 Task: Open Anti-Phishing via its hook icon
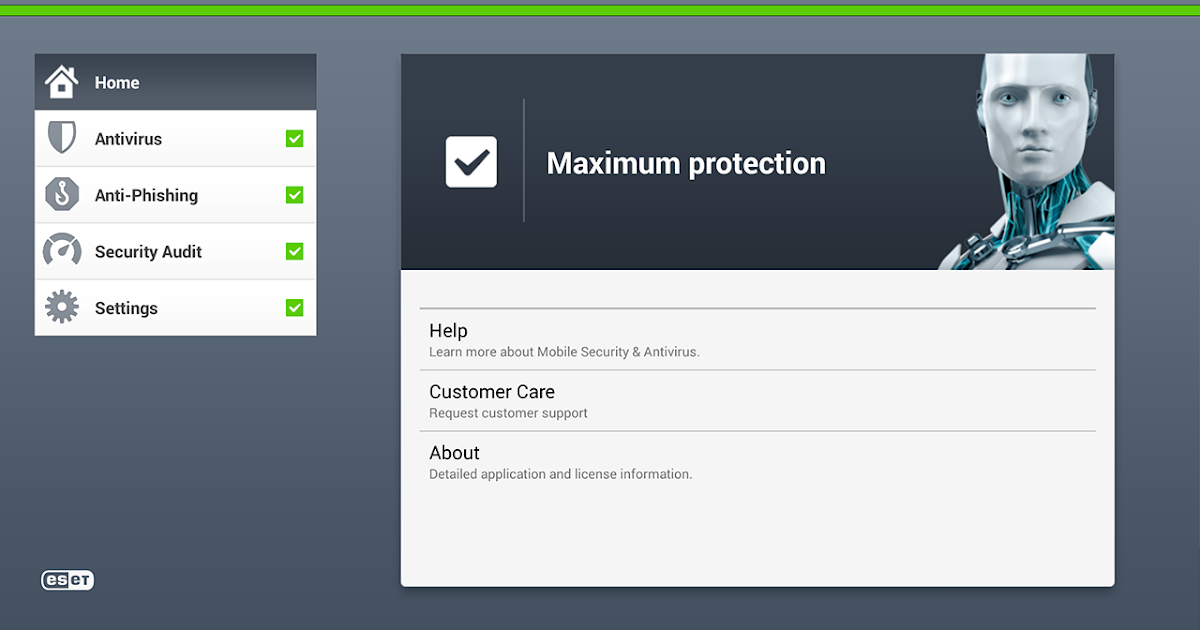(x=63, y=194)
